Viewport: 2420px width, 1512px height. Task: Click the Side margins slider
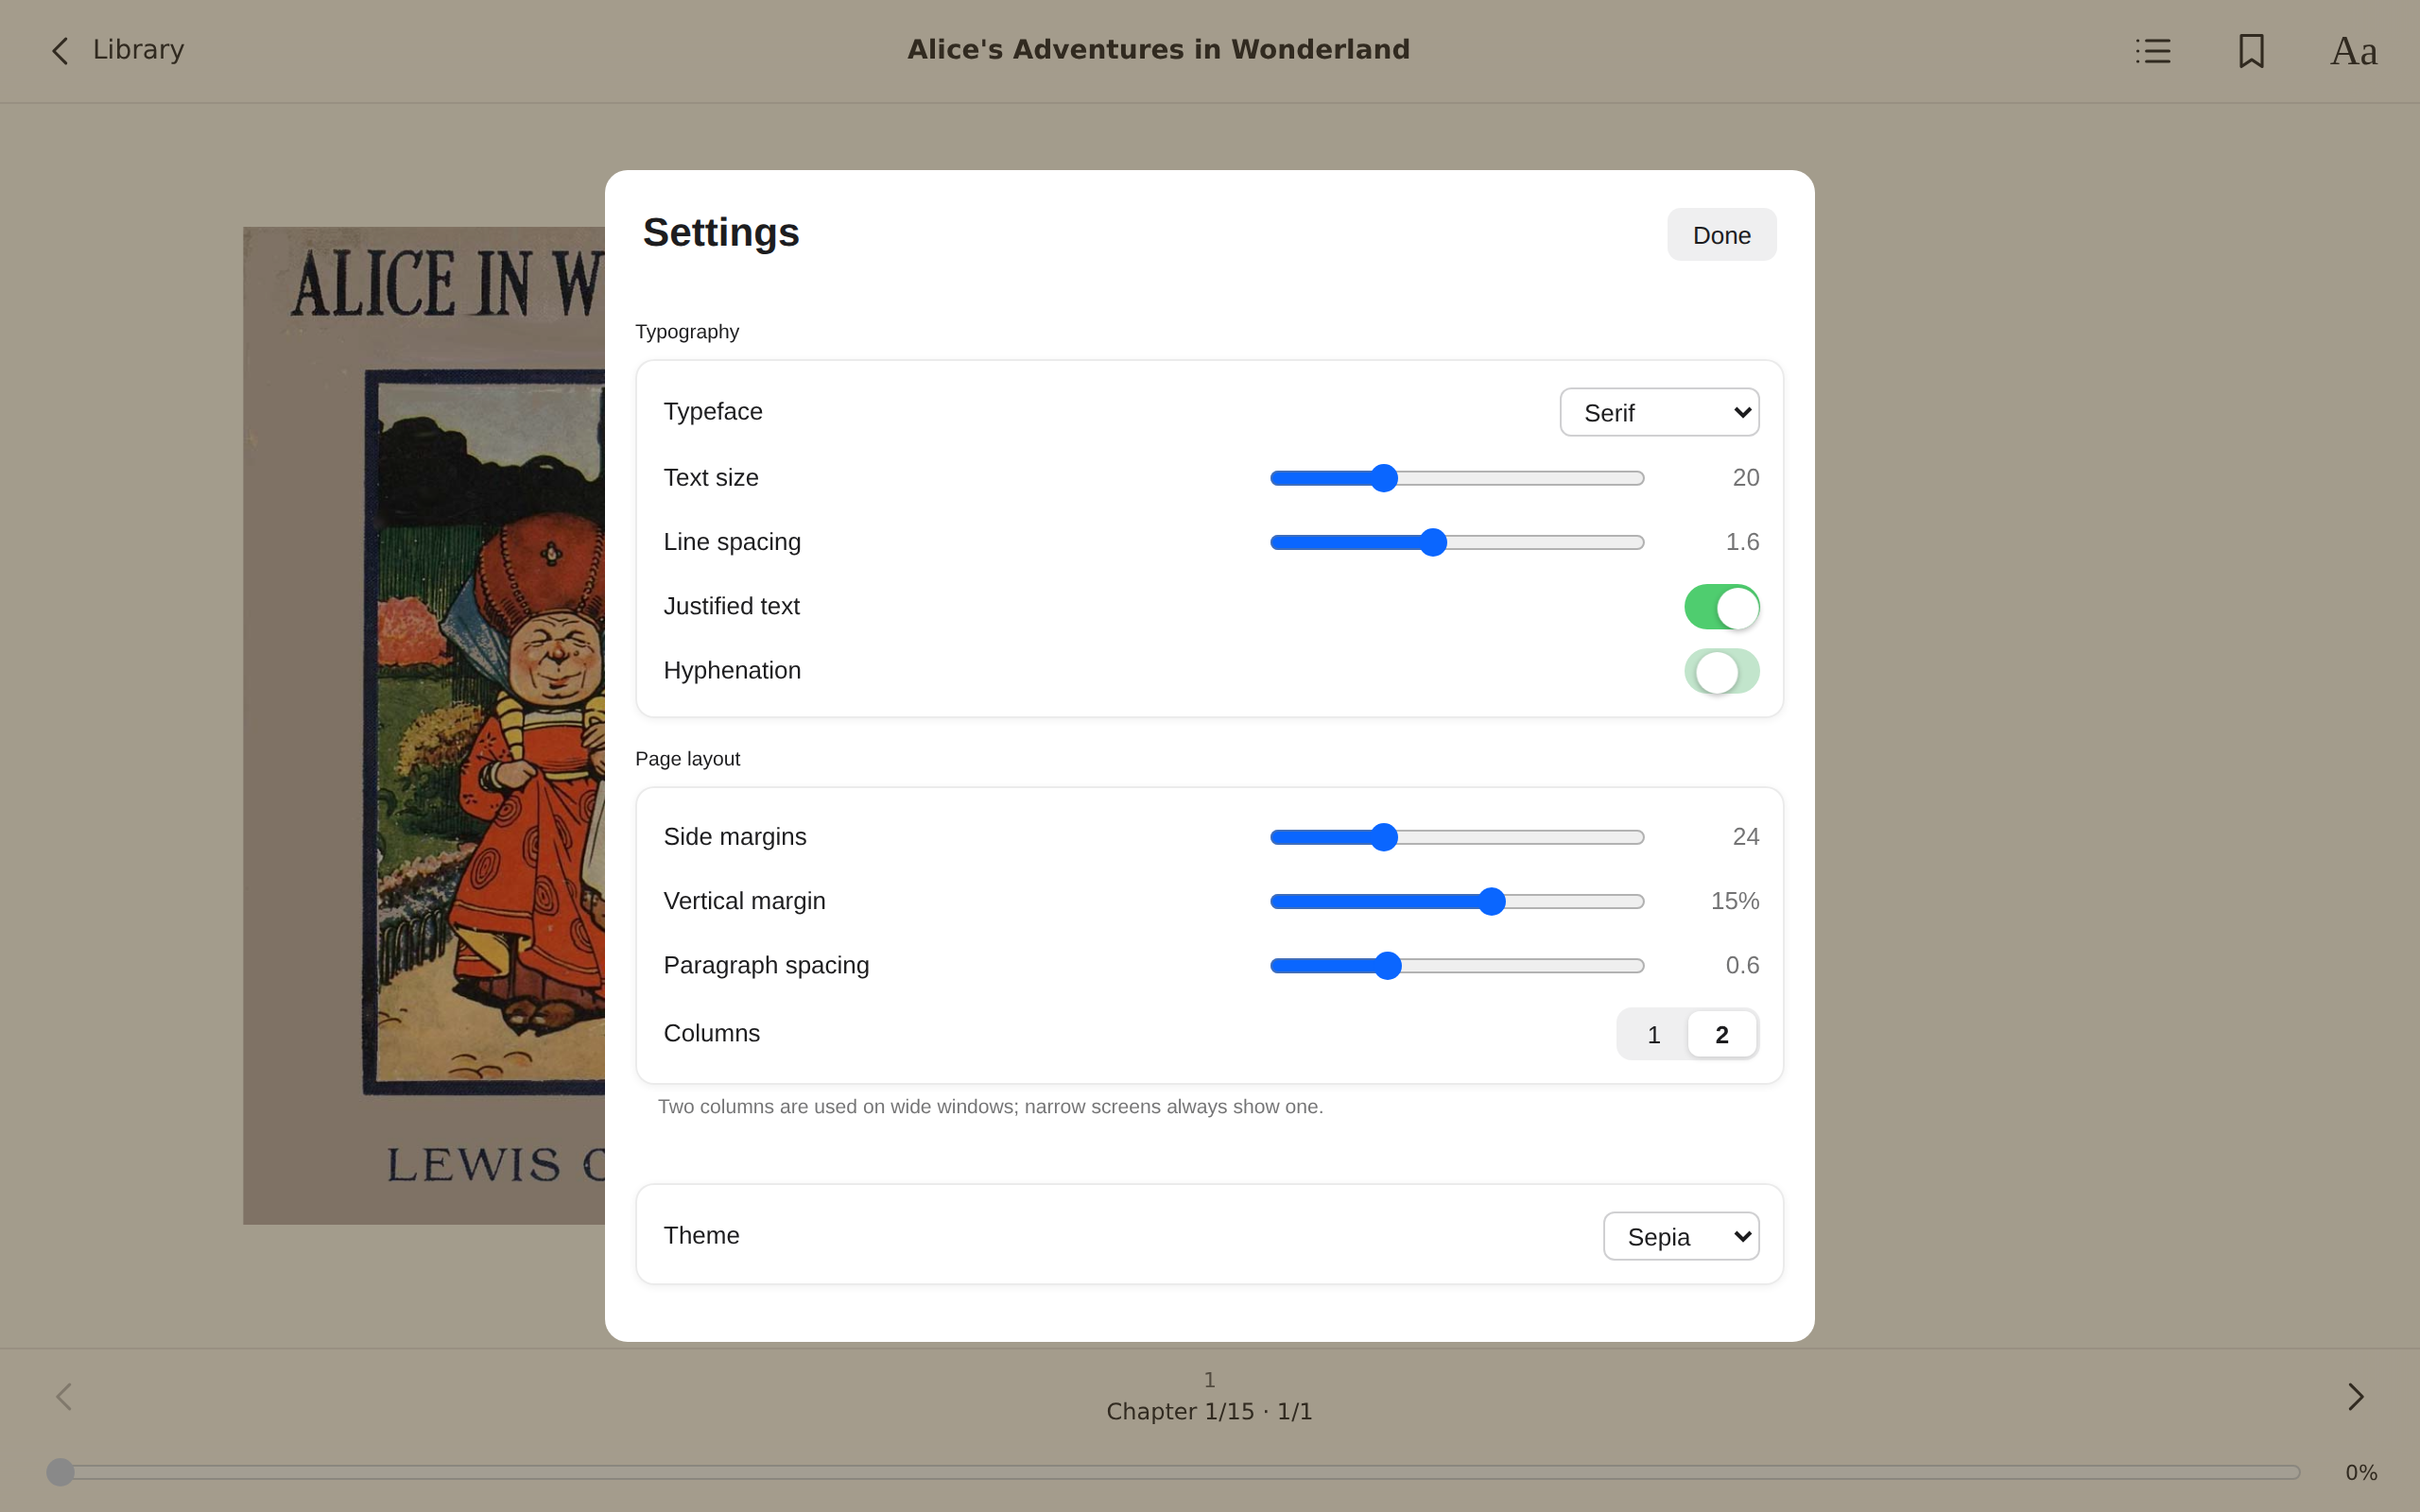click(x=1457, y=837)
